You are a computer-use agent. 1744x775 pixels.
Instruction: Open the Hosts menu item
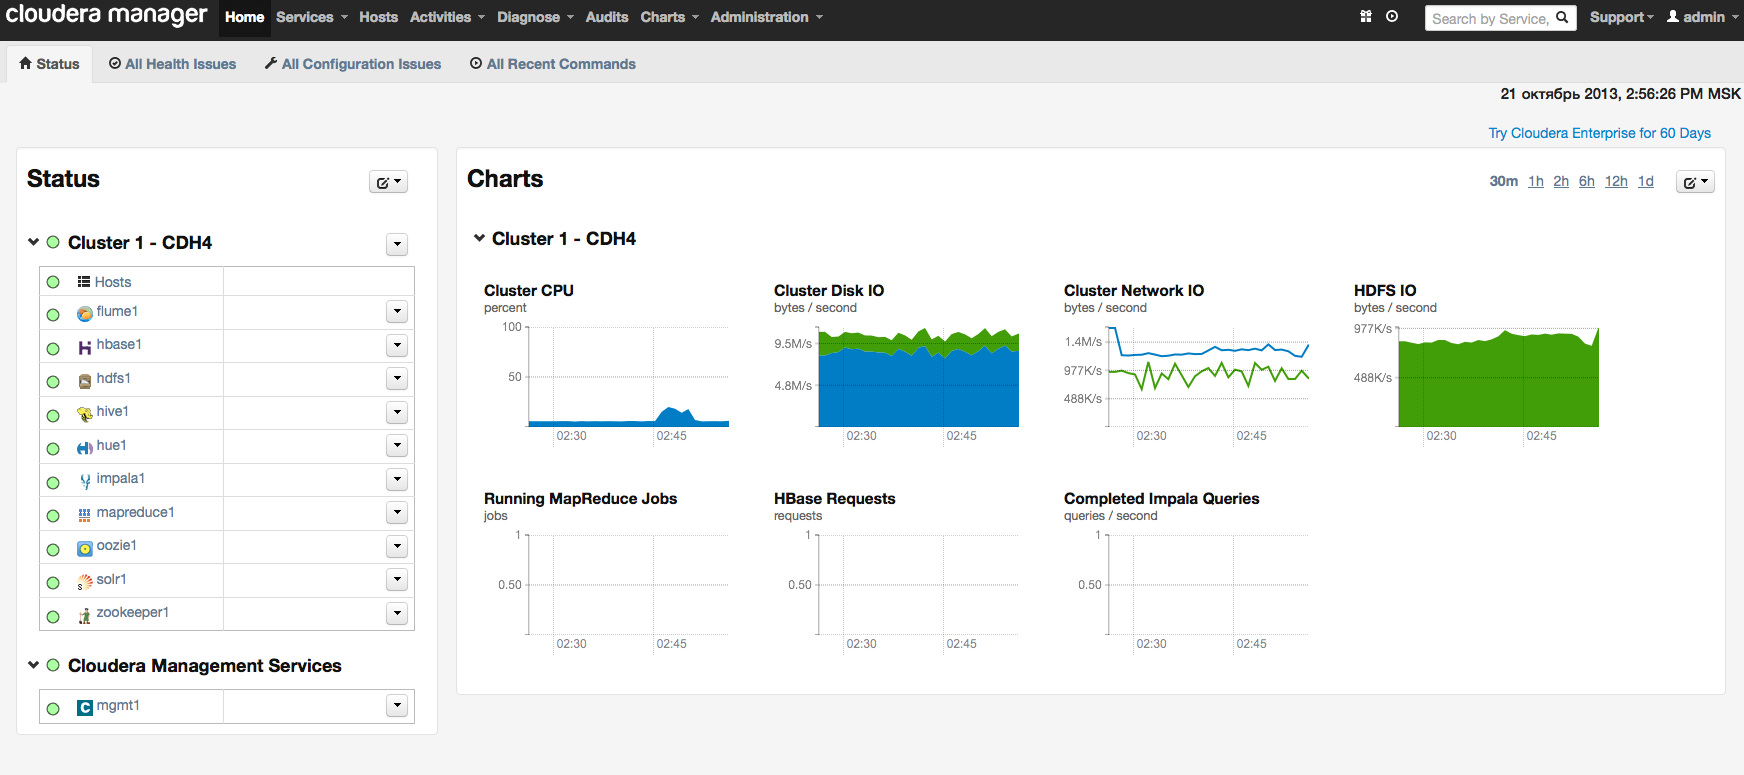[379, 17]
